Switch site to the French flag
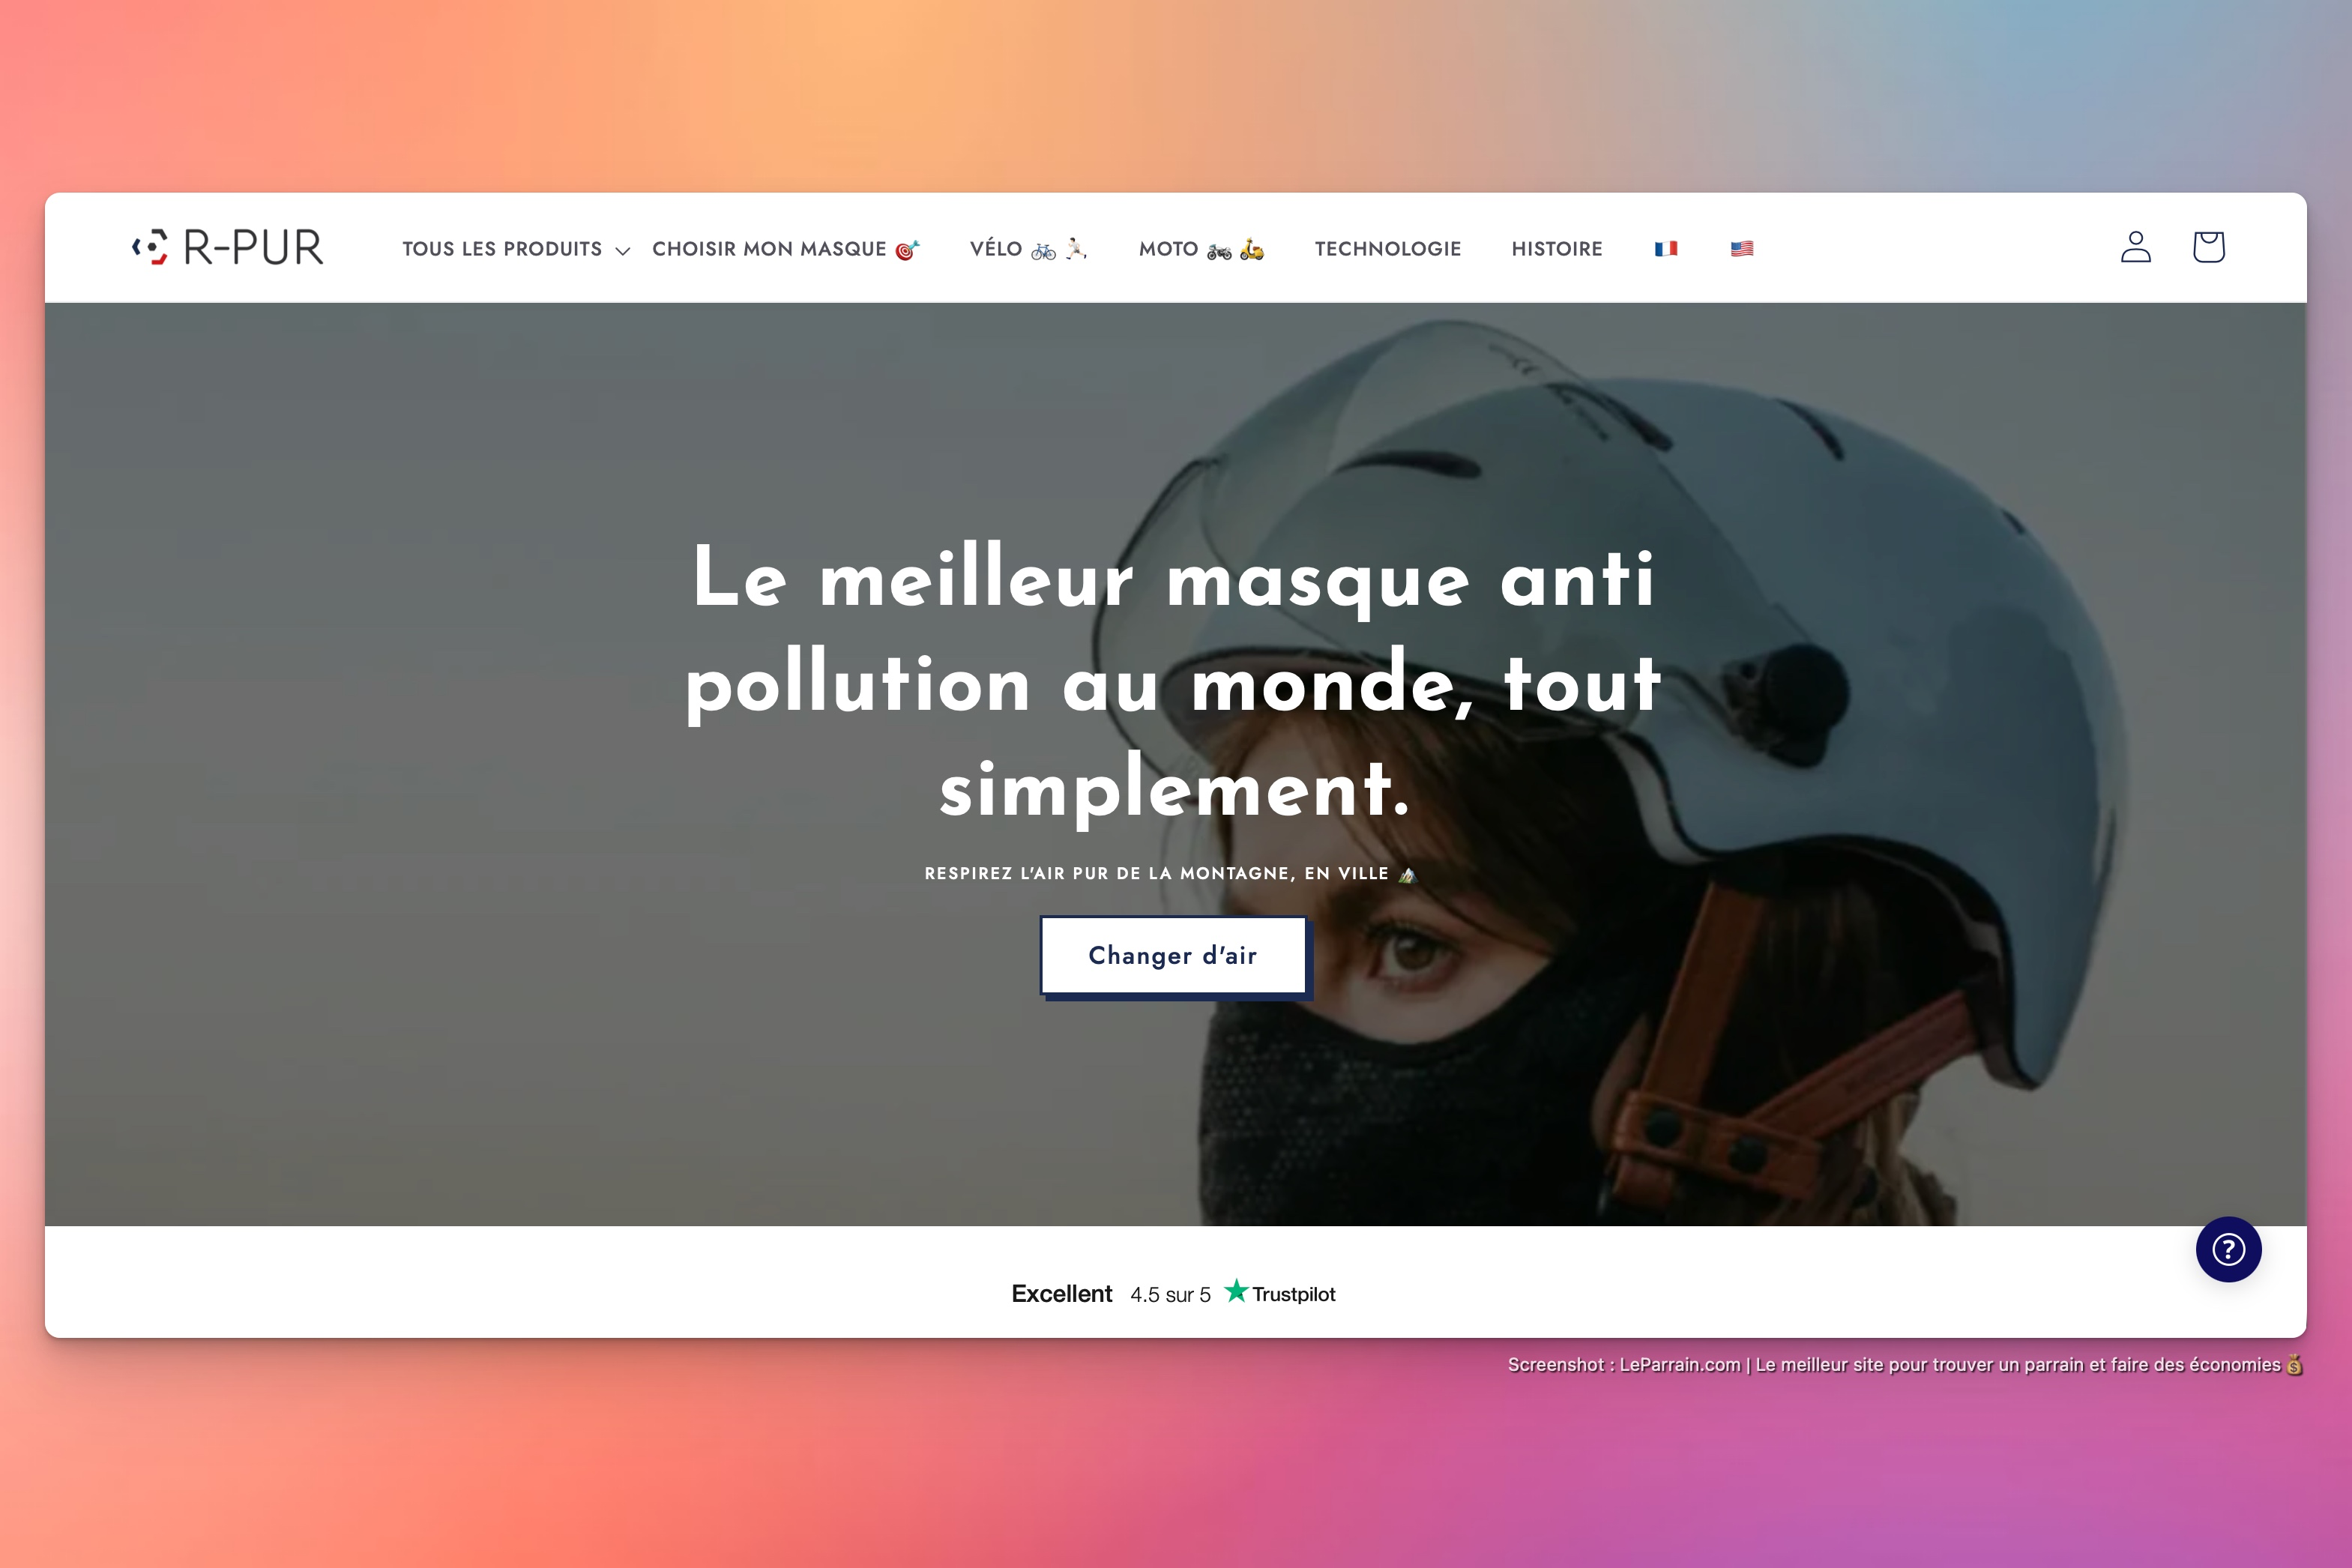2352x1568 pixels. click(x=1665, y=249)
